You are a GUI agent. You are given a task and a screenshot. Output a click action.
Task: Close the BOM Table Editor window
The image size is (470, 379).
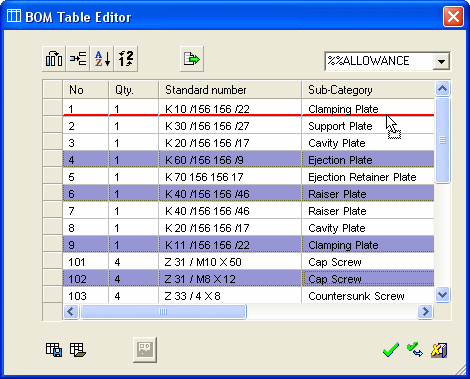coord(453,16)
